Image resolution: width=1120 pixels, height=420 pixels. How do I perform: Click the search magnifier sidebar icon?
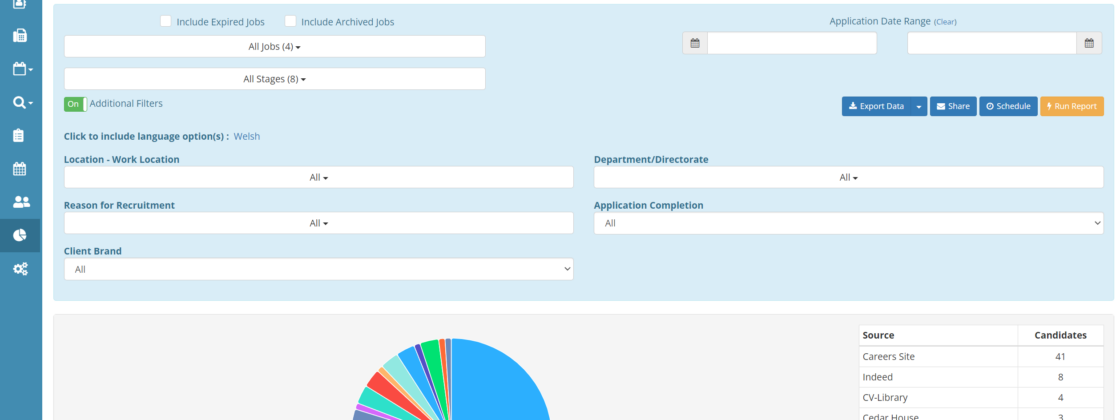20,102
